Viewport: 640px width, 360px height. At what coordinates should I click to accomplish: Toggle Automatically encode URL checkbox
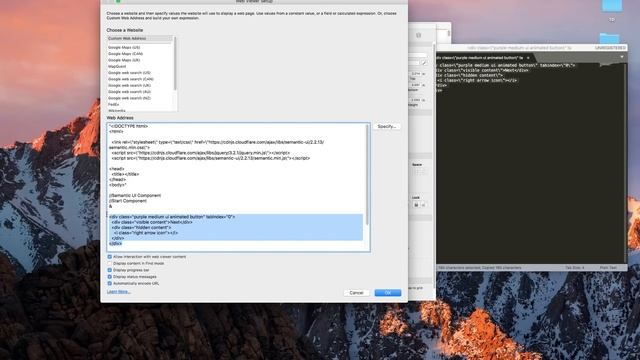pos(109,283)
